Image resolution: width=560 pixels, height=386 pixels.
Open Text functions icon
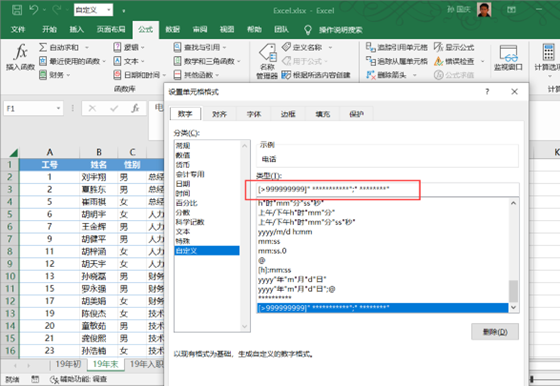coord(117,61)
